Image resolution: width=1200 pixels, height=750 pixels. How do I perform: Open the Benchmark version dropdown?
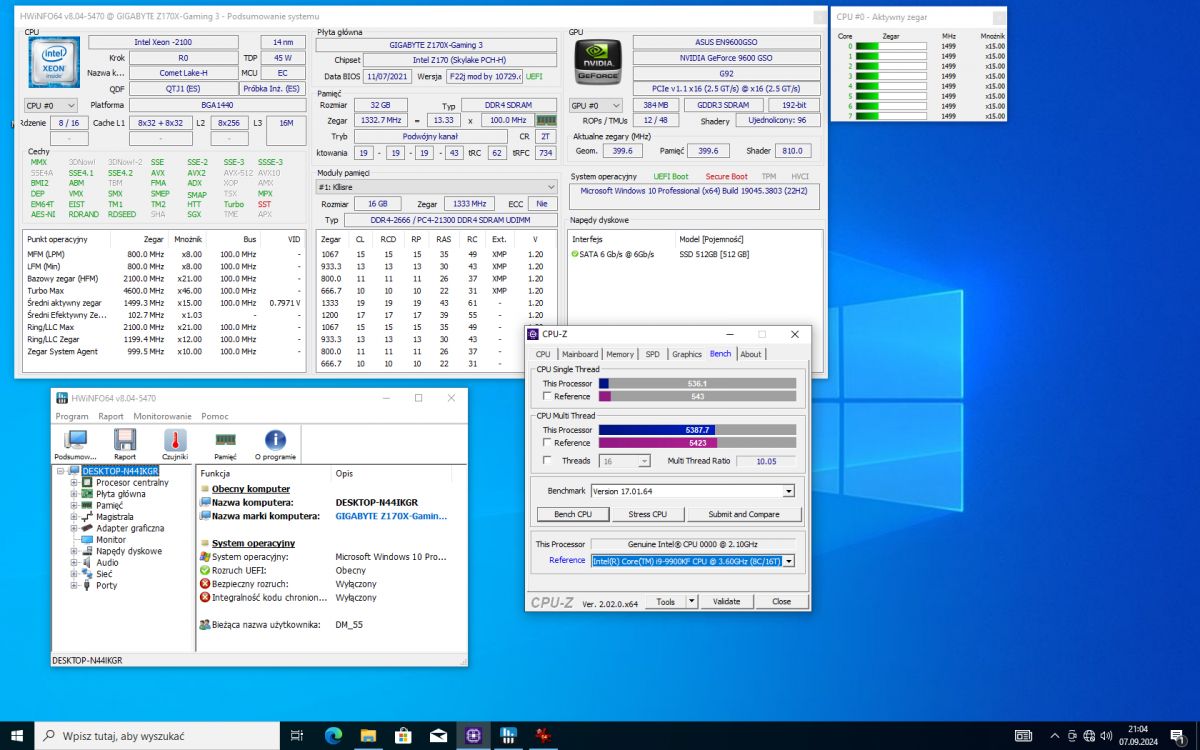pyautogui.click(x=788, y=491)
